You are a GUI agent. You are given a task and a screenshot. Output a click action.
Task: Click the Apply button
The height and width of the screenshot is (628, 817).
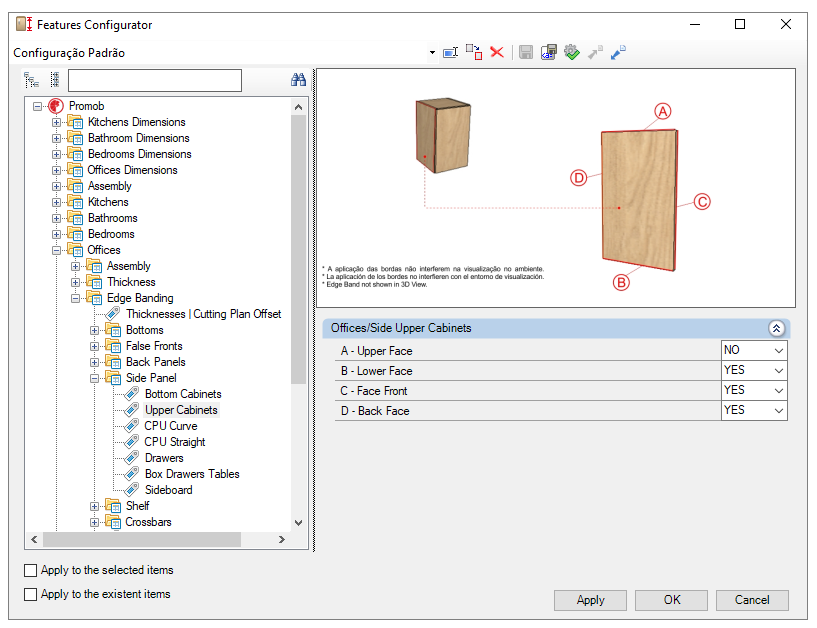(590, 600)
